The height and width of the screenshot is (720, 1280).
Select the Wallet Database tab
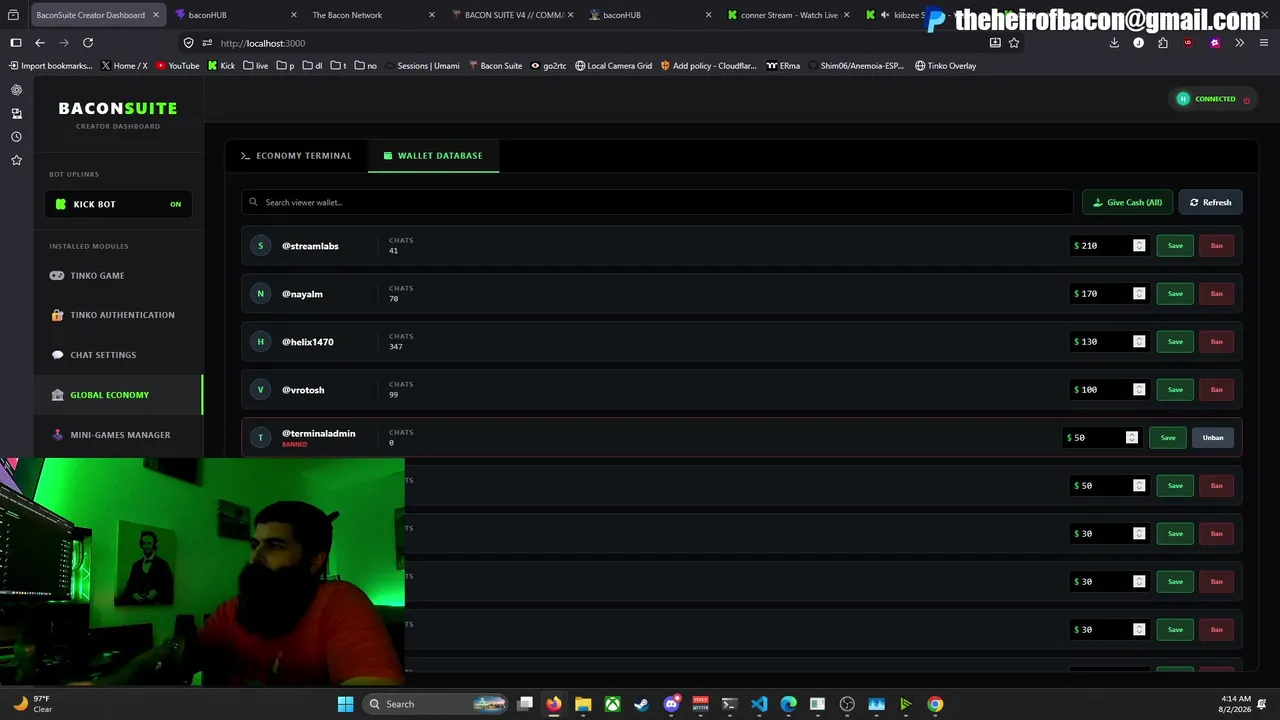point(433,156)
